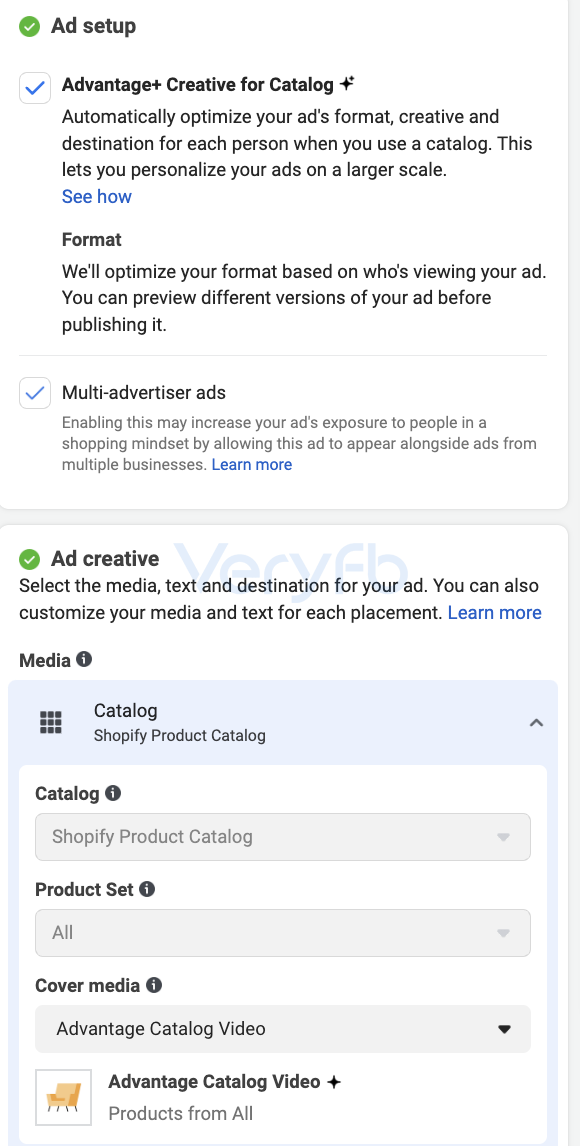Click the Catalog field info icon

pos(113,793)
